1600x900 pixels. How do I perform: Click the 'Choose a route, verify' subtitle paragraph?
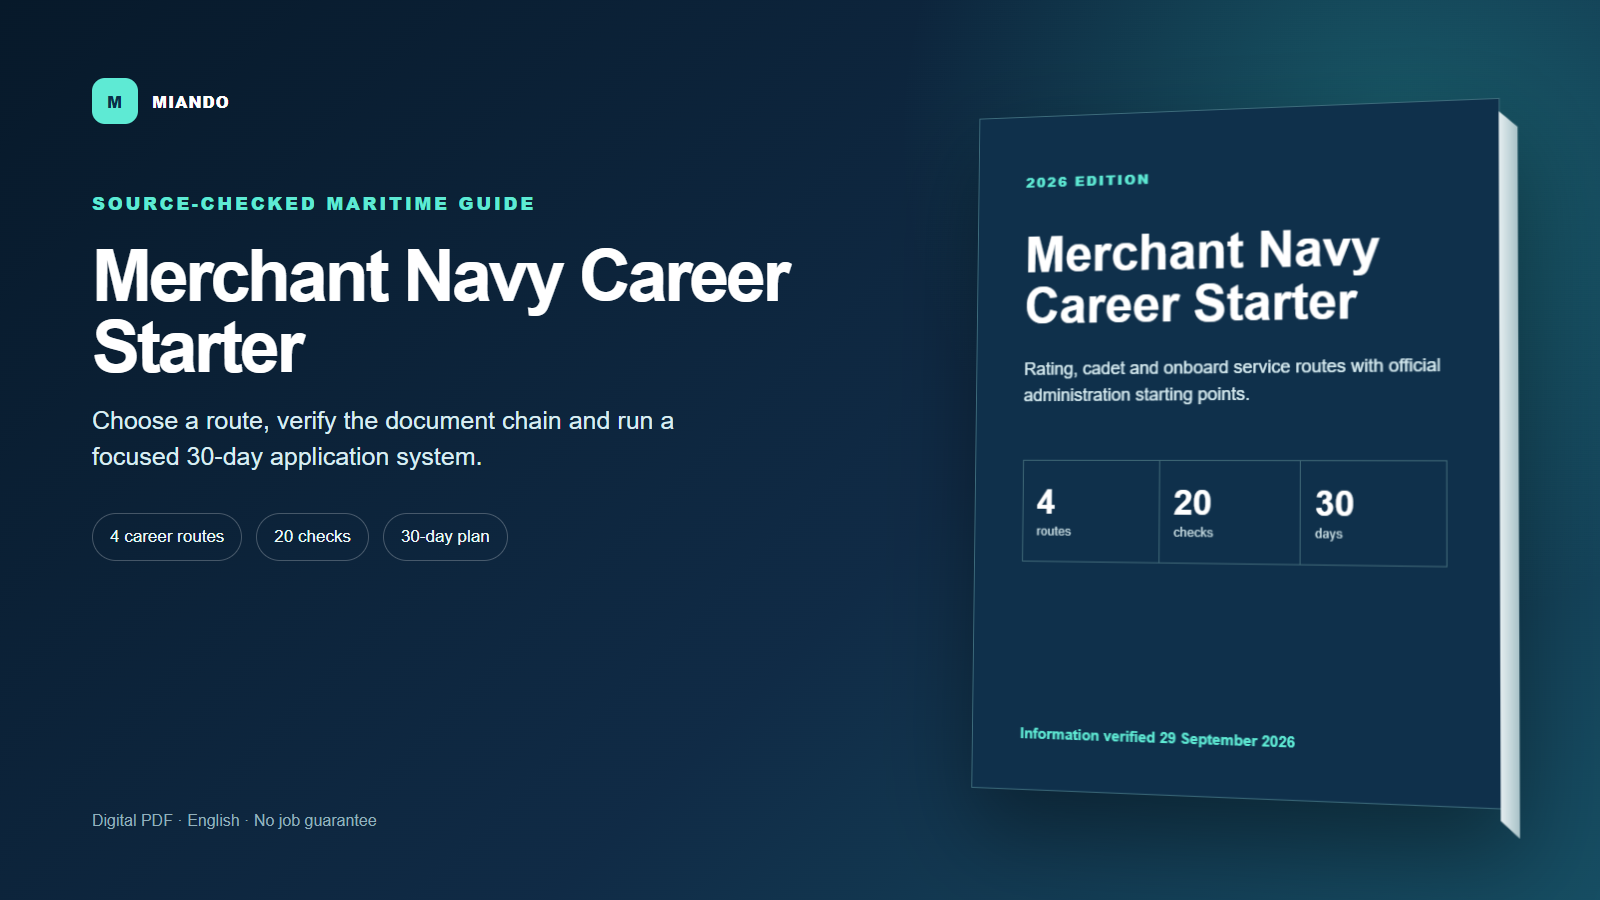pos(383,438)
